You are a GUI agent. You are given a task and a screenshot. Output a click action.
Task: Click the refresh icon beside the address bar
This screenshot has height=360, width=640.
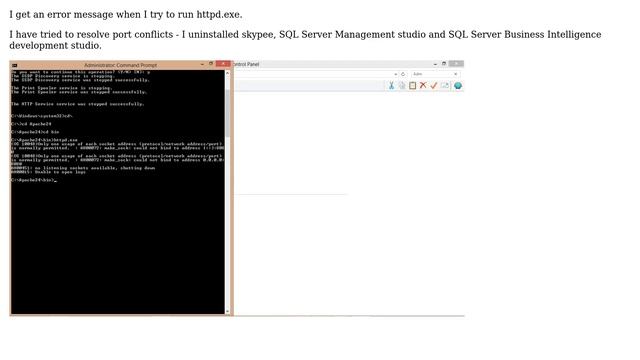point(403,74)
